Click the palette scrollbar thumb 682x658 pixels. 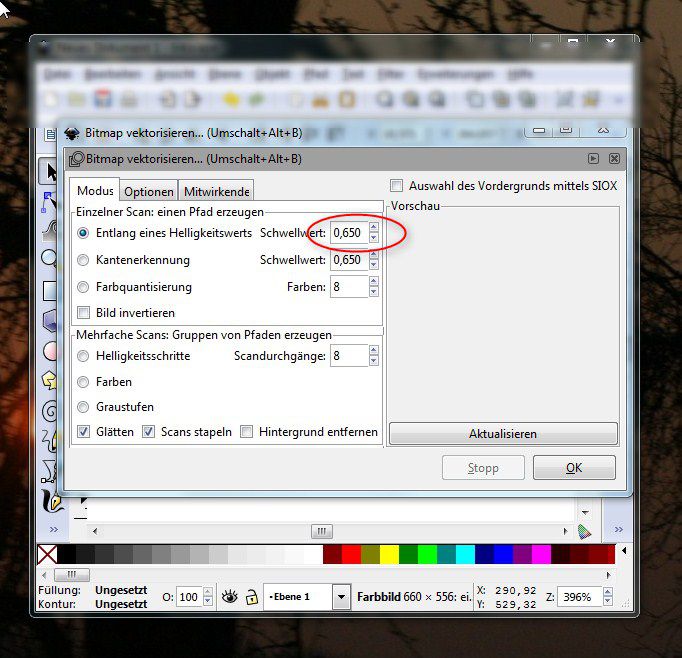point(72,574)
